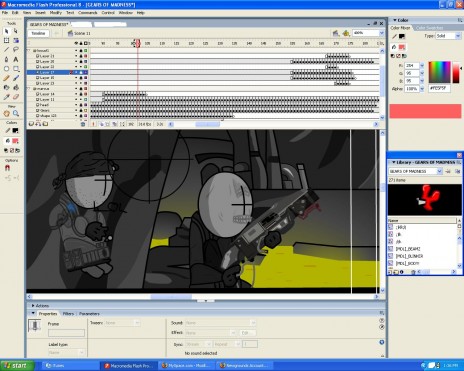Screen dimensions: 464x371
Task: Click the Windows start button
Action: coord(17,366)
